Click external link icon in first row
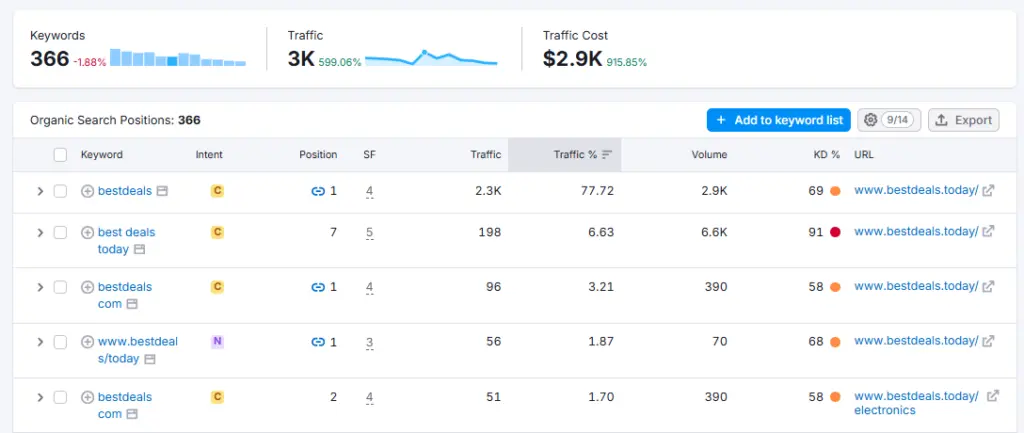This screenshot has height=433, width=1024. [x=988, y=191]
